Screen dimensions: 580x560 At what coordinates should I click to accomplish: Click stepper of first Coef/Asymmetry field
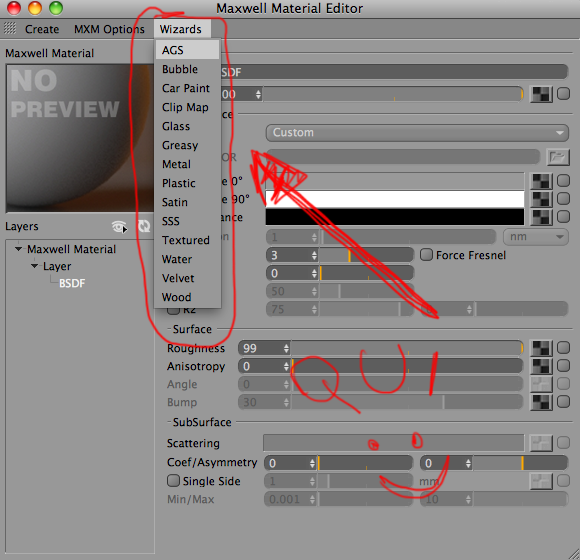(x=312, y=463)
